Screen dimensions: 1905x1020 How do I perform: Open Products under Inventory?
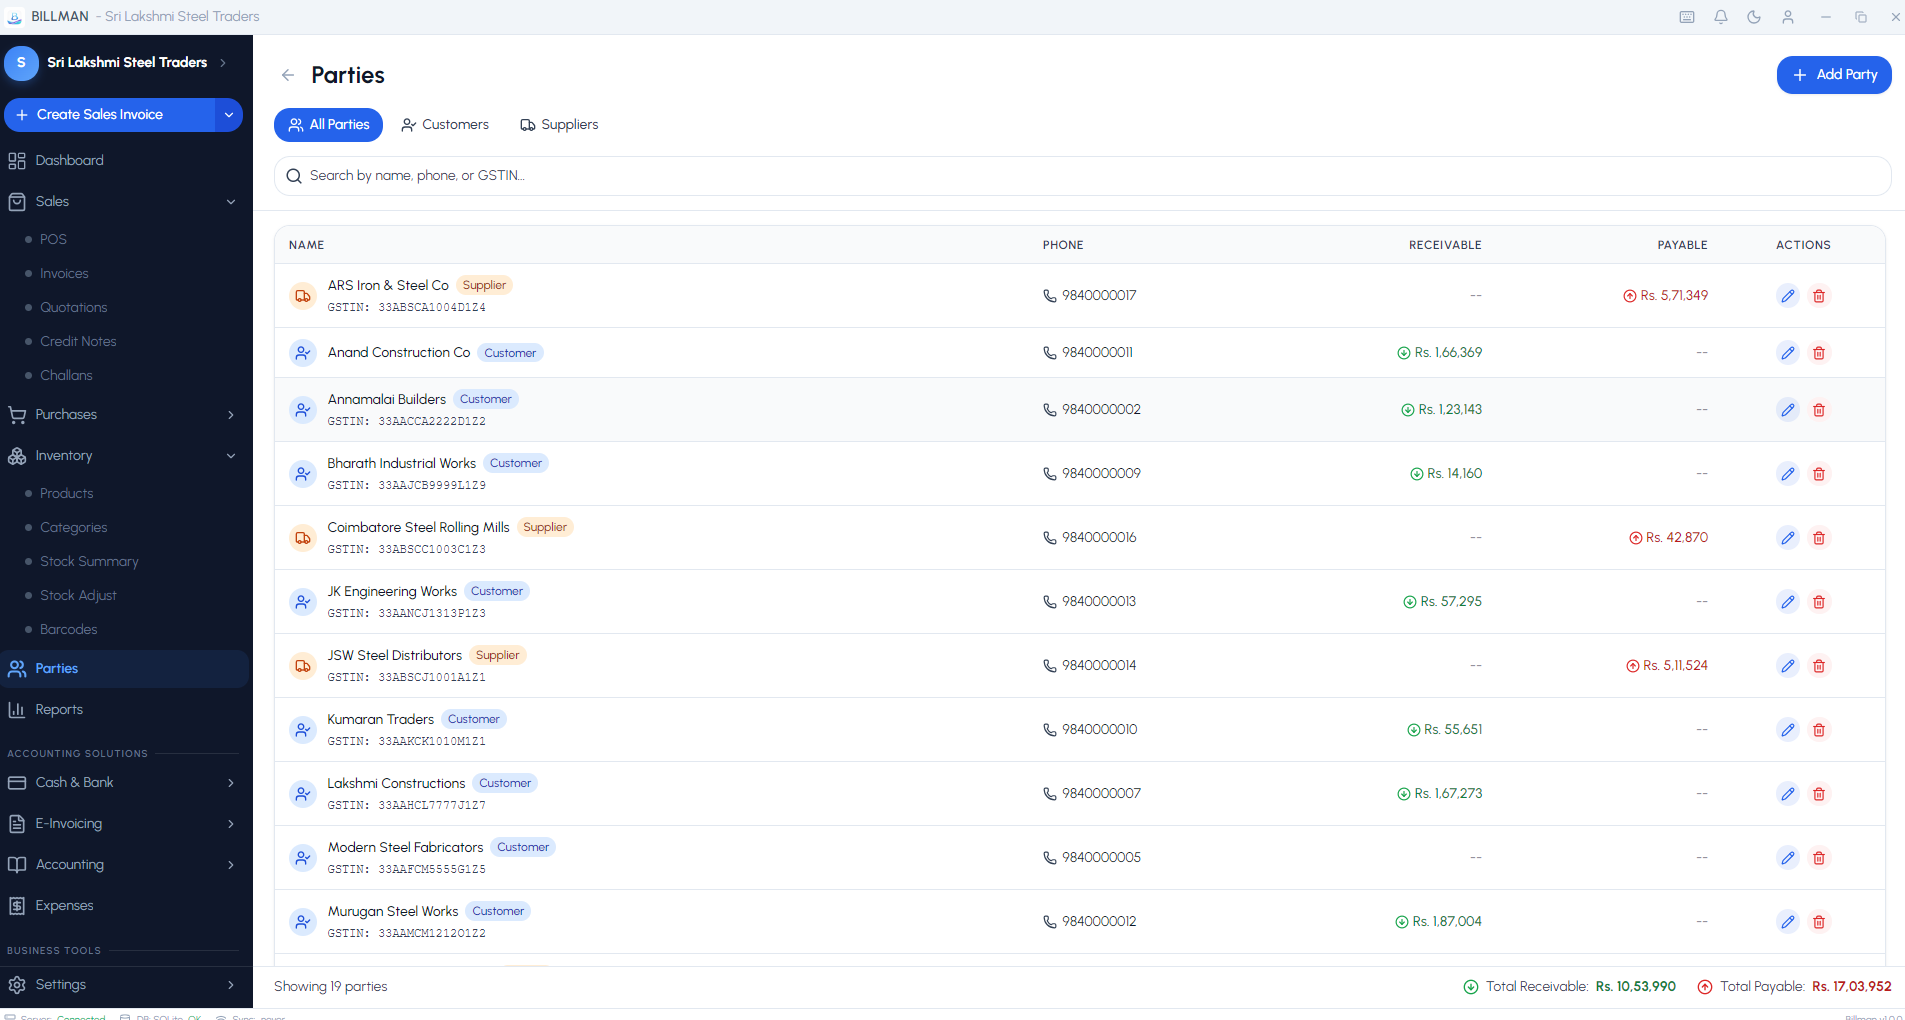(x=66, y=494)
